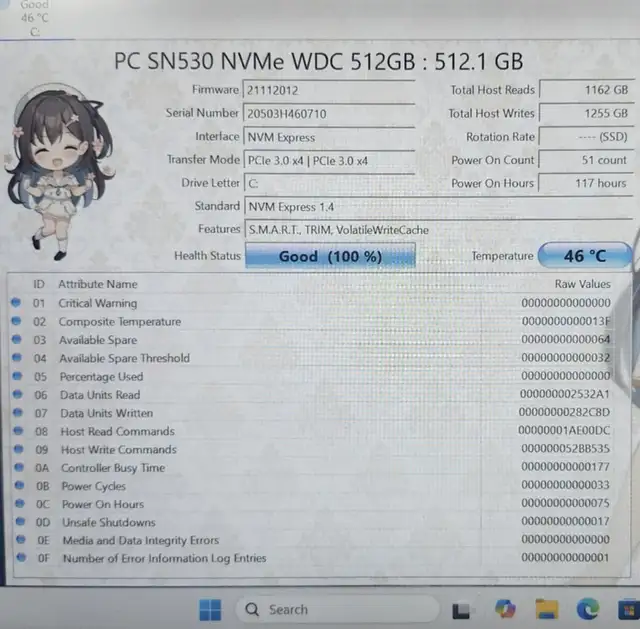Select the Available Spare Threshold attribute name
Screen dimensions: 640x629
click(x=124, y=358)
